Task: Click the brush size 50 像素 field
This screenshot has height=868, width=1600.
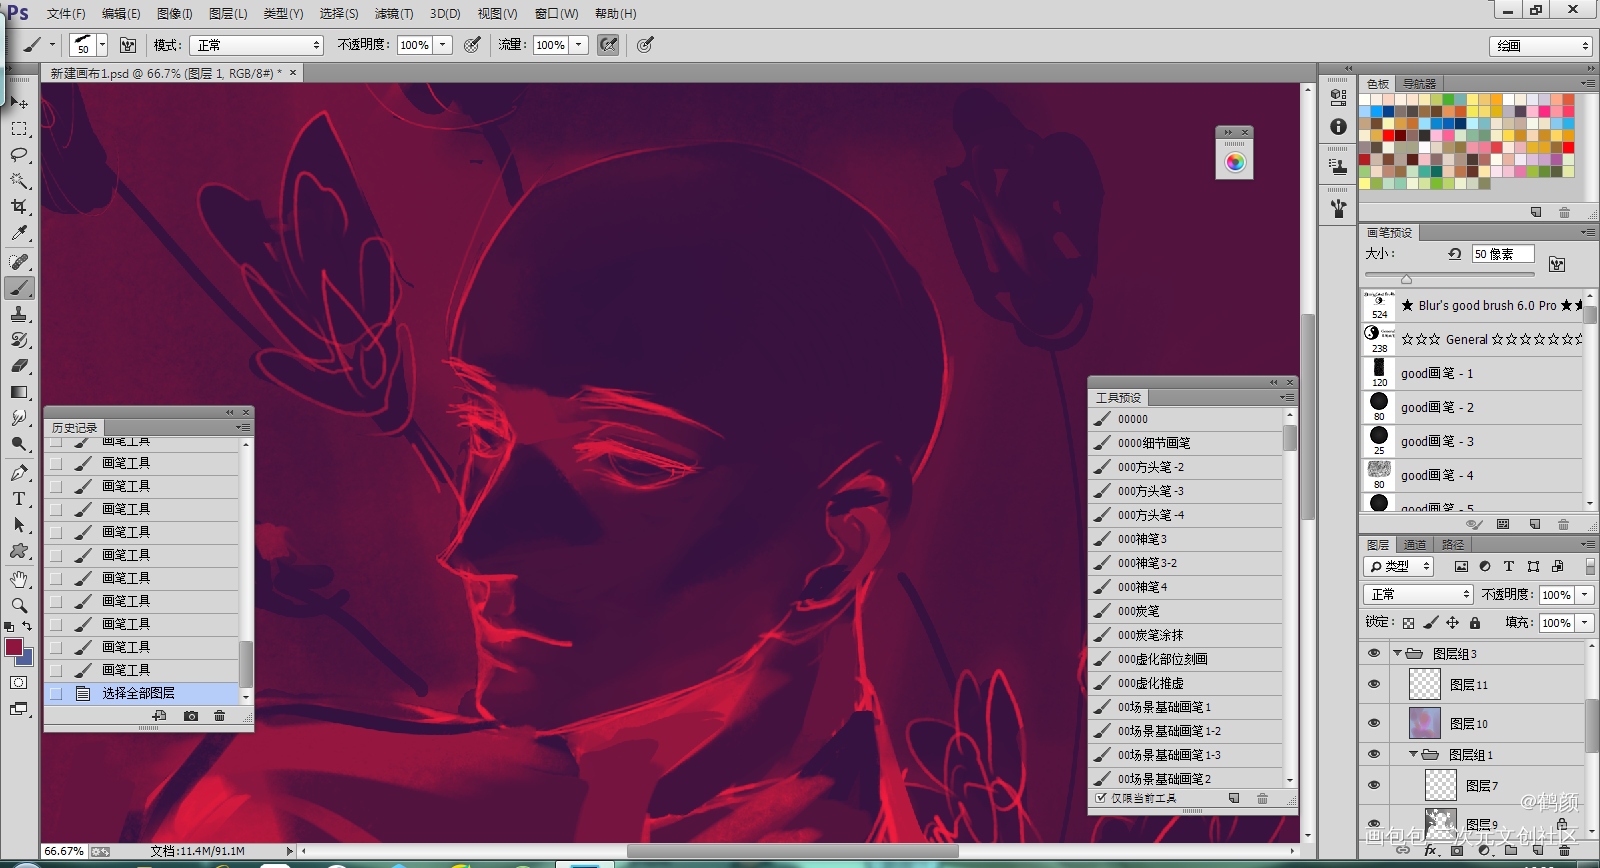Action: coord(1501,254)
